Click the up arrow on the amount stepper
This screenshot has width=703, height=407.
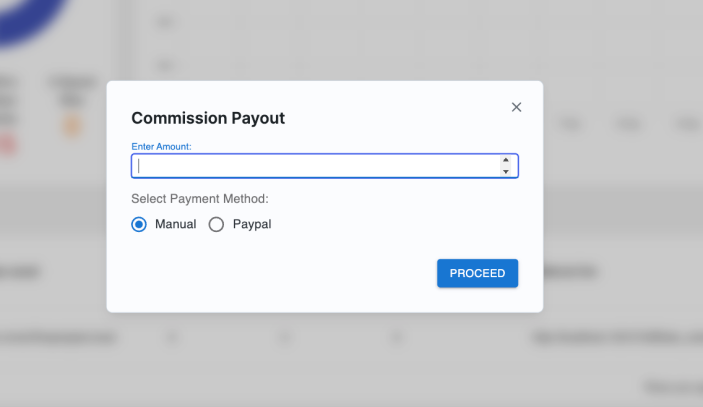(x=506, y=160)
